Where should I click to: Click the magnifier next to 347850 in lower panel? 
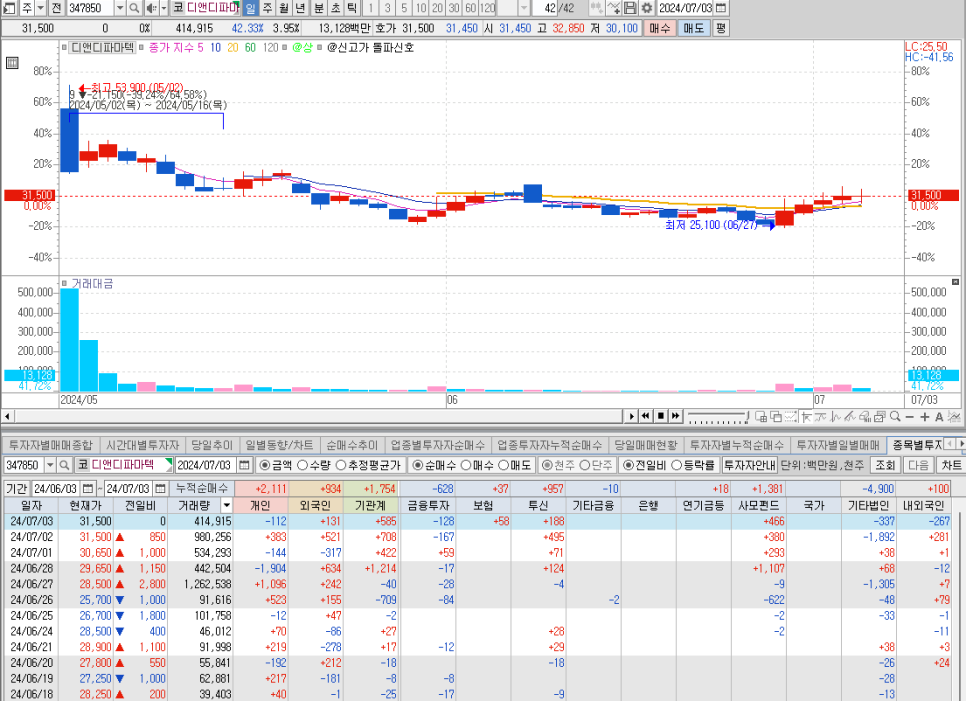pos(64,465)
